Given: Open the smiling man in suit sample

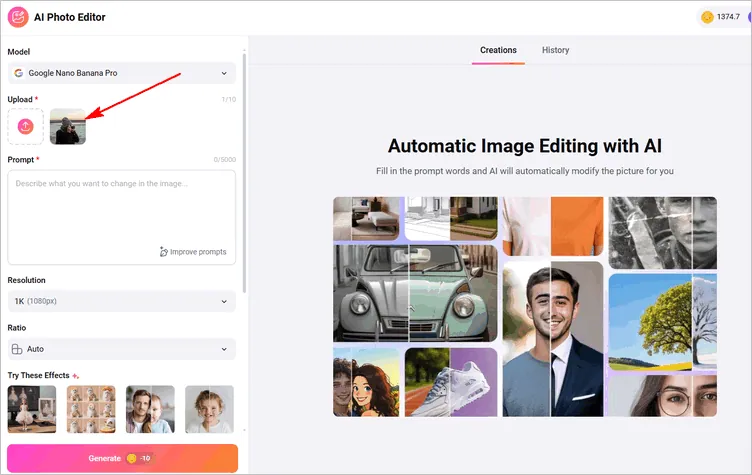Looking at the screenshot, I should click(553, 339).
